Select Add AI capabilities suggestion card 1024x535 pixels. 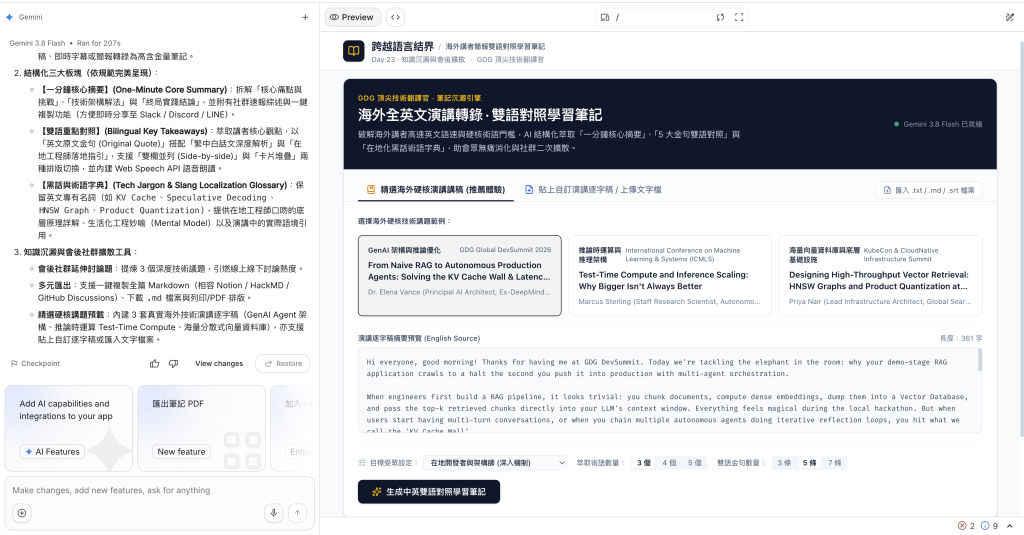tap(69, 428)
